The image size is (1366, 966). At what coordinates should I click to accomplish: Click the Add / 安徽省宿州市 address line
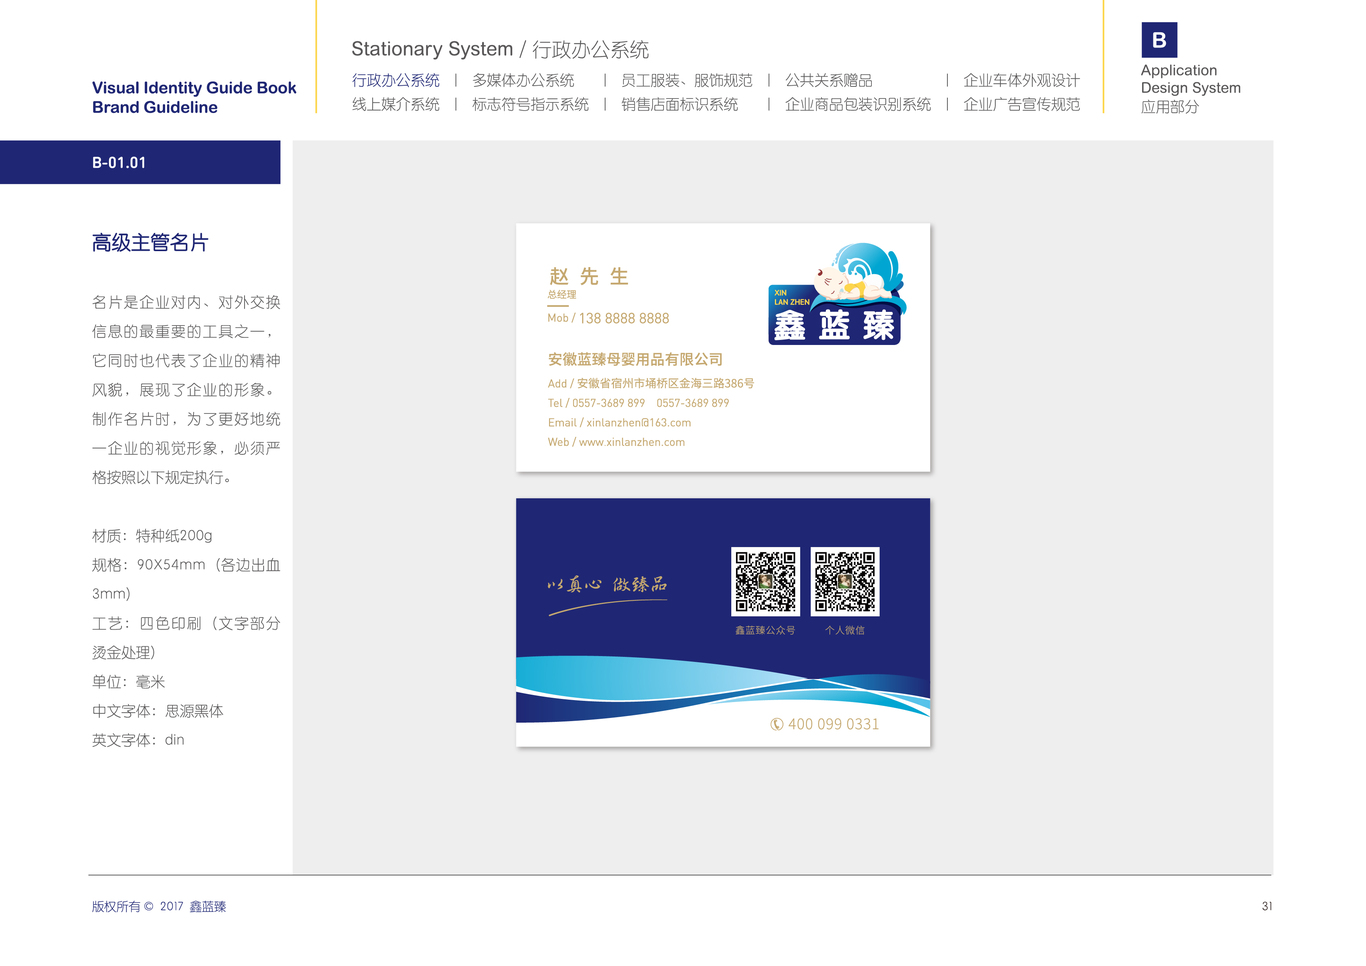[x=651, y=383]
